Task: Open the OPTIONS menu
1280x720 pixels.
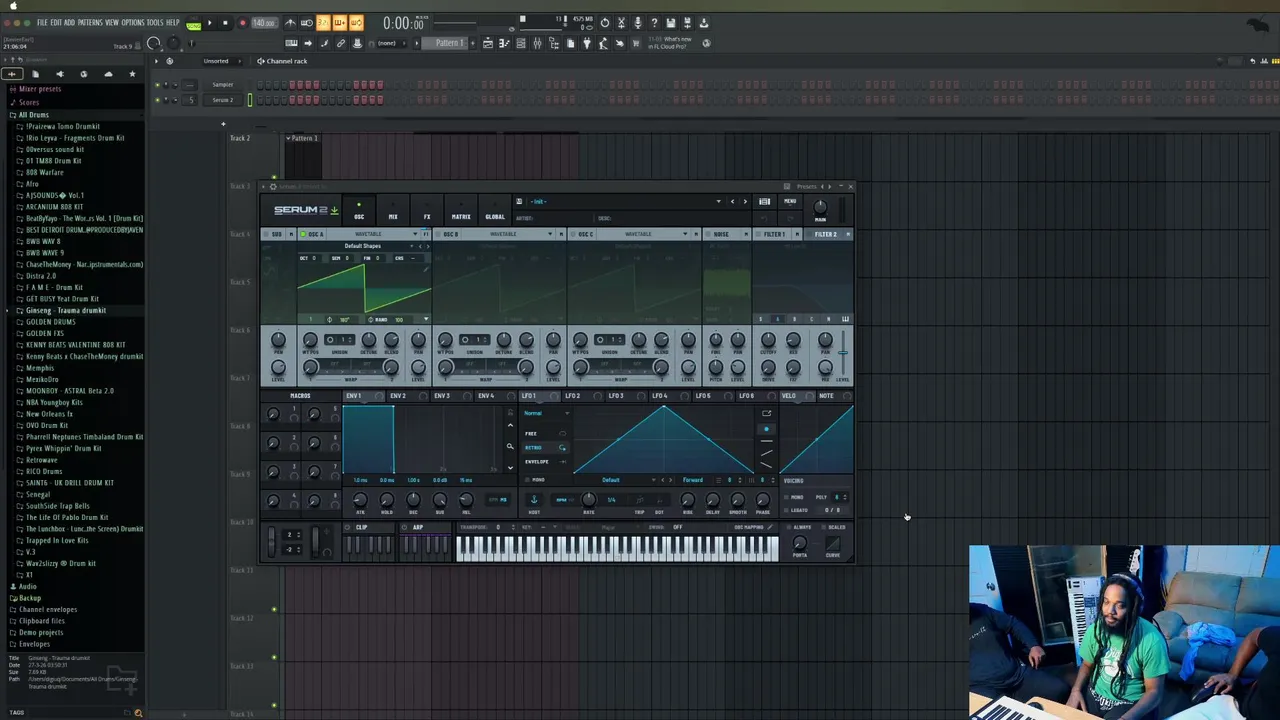Action: pyautogui.click(x=133, y=22)
